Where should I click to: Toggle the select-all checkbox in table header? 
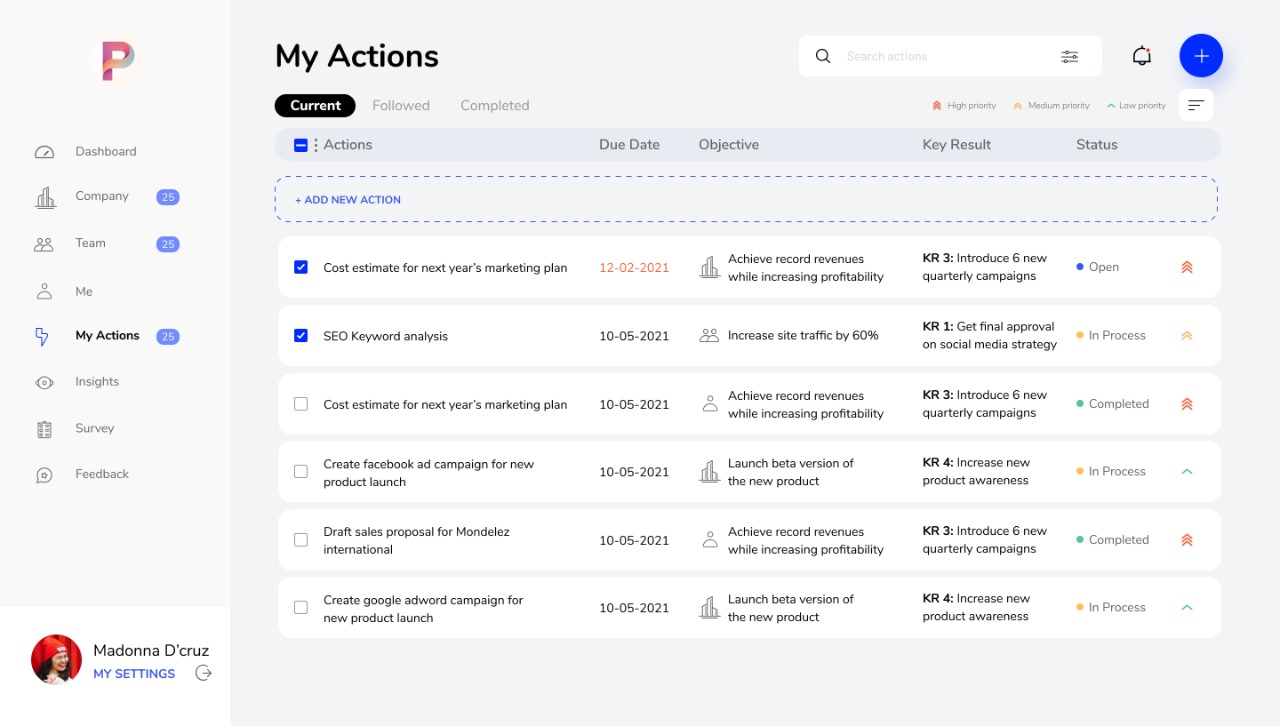pyautogui.click(x=301, y=145)
